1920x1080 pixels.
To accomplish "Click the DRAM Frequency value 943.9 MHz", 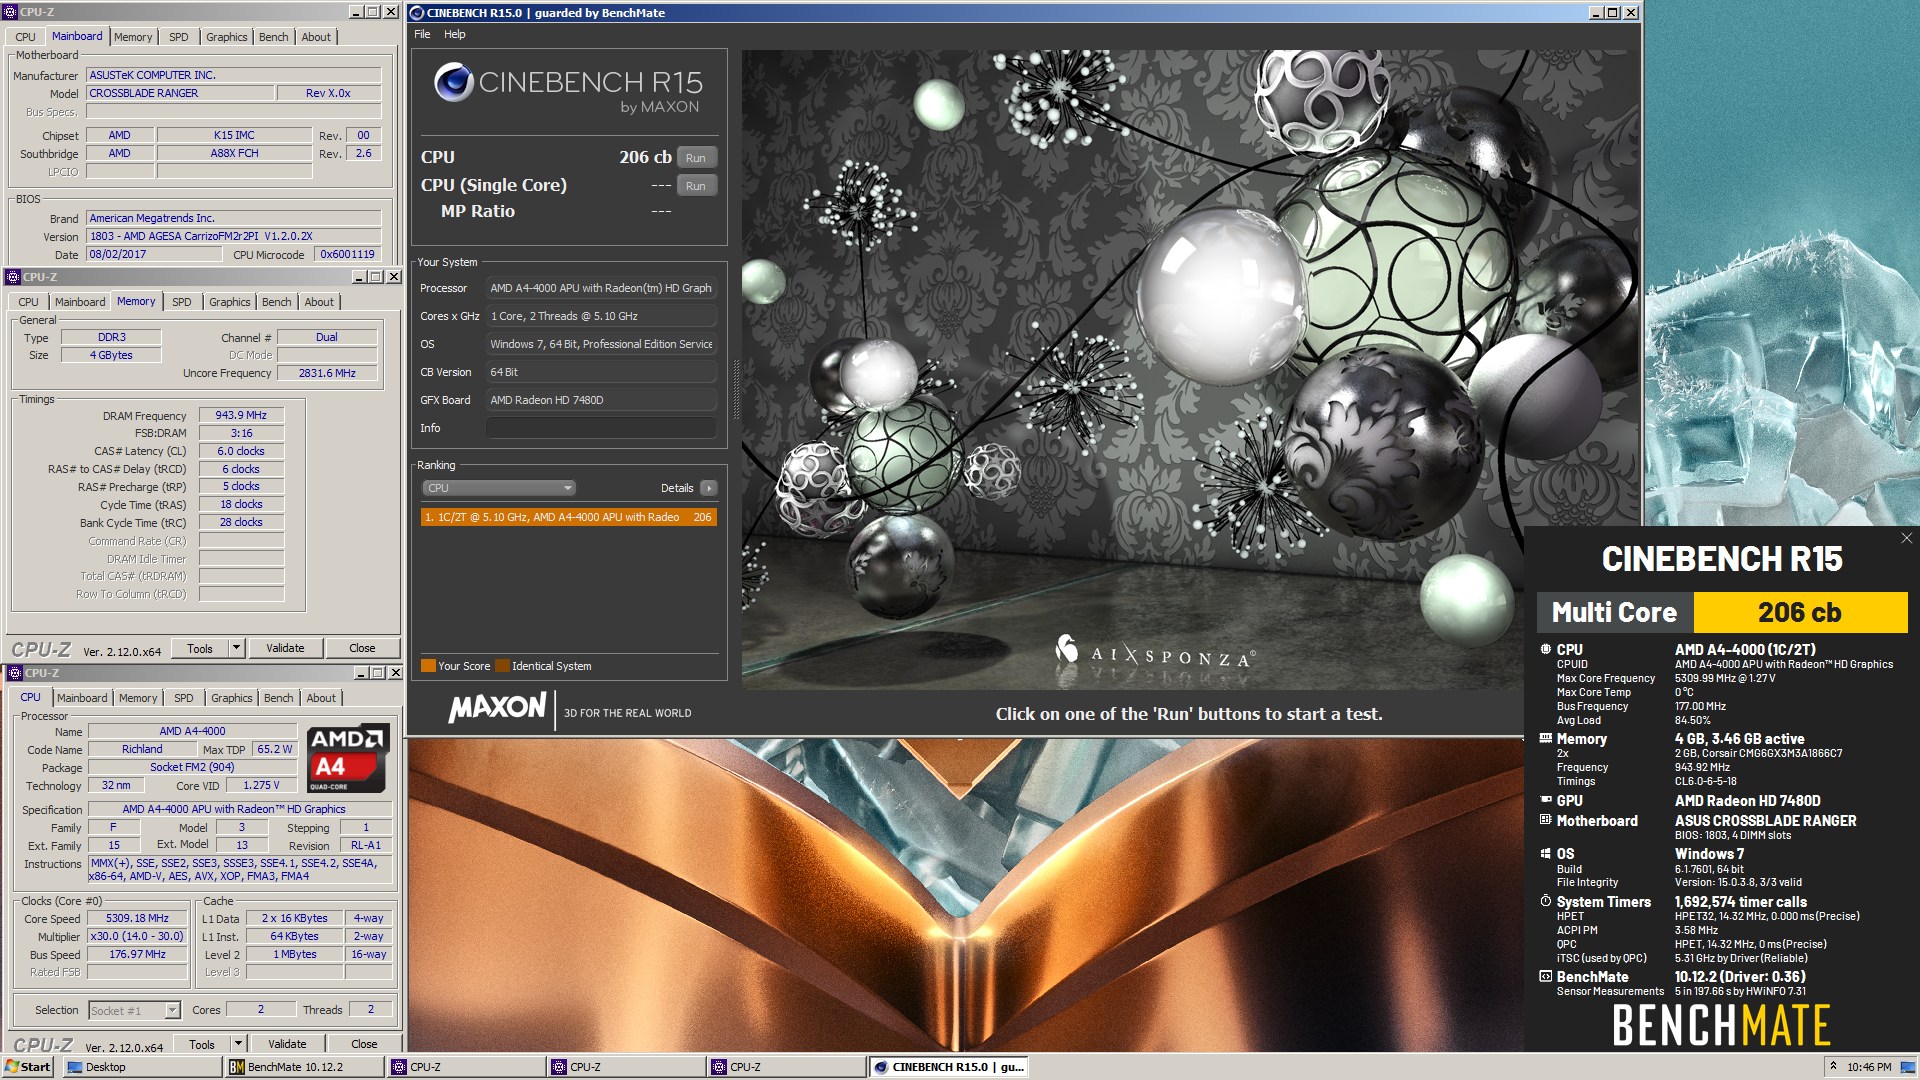I will coord(241,415).
